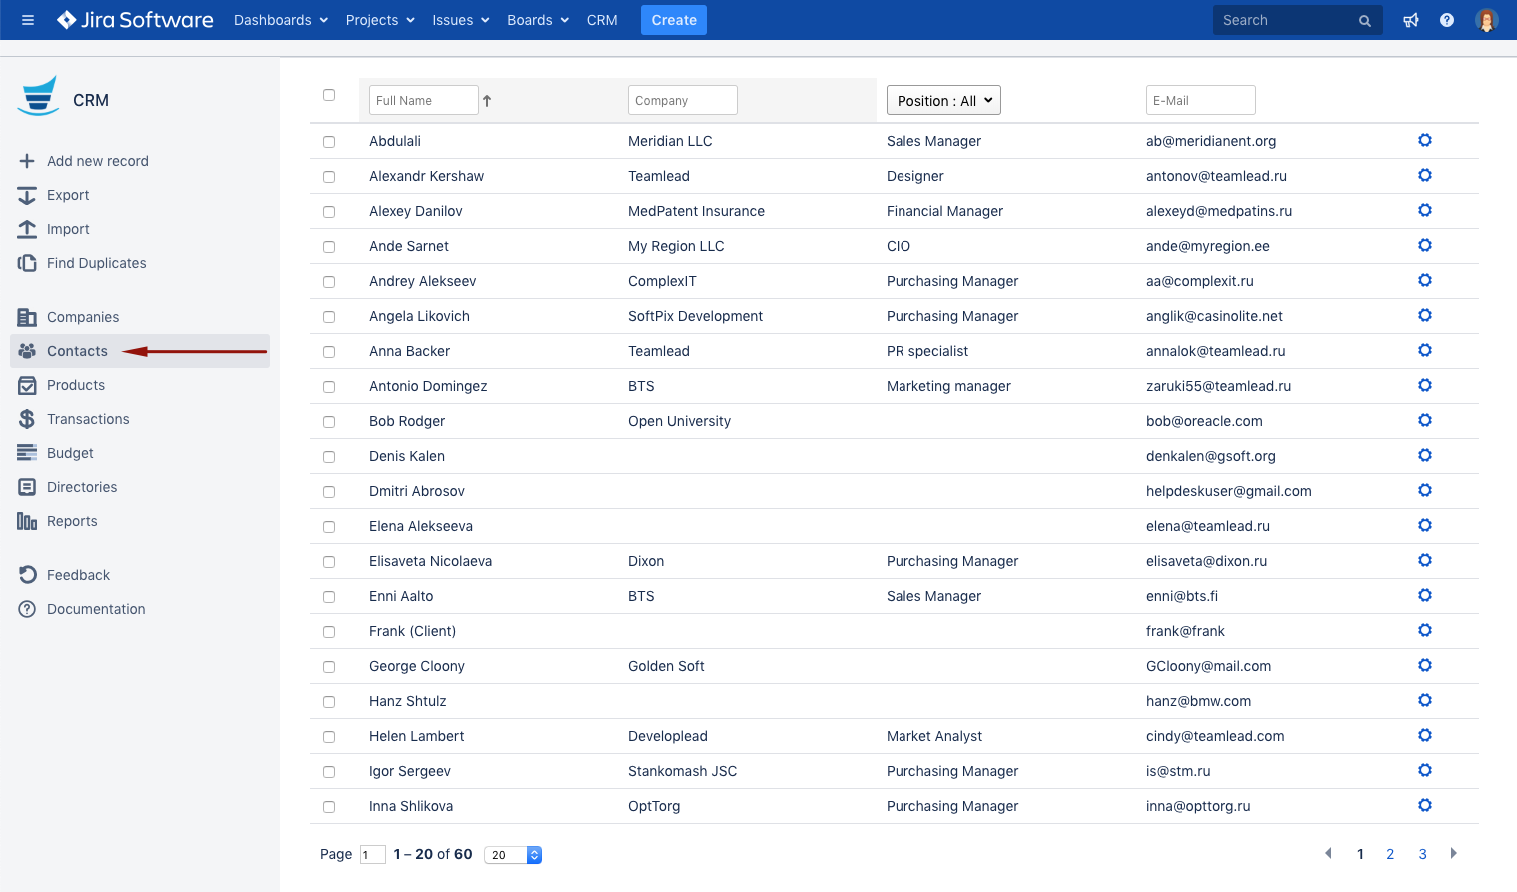Expand the Projects menu in top bar
This screenshot has width=1517, height=892.
click(379, 20)
